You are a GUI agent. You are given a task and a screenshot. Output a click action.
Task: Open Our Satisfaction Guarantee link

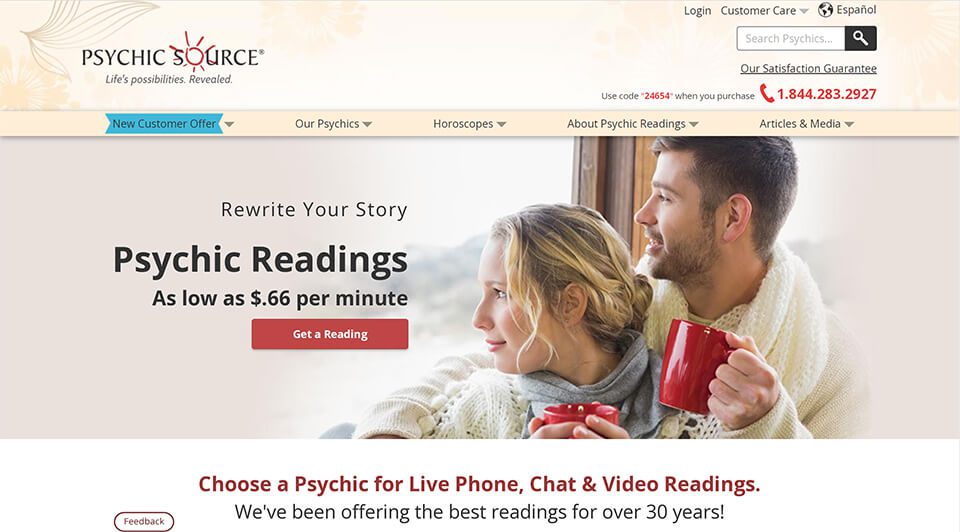(x=808, y=69)
